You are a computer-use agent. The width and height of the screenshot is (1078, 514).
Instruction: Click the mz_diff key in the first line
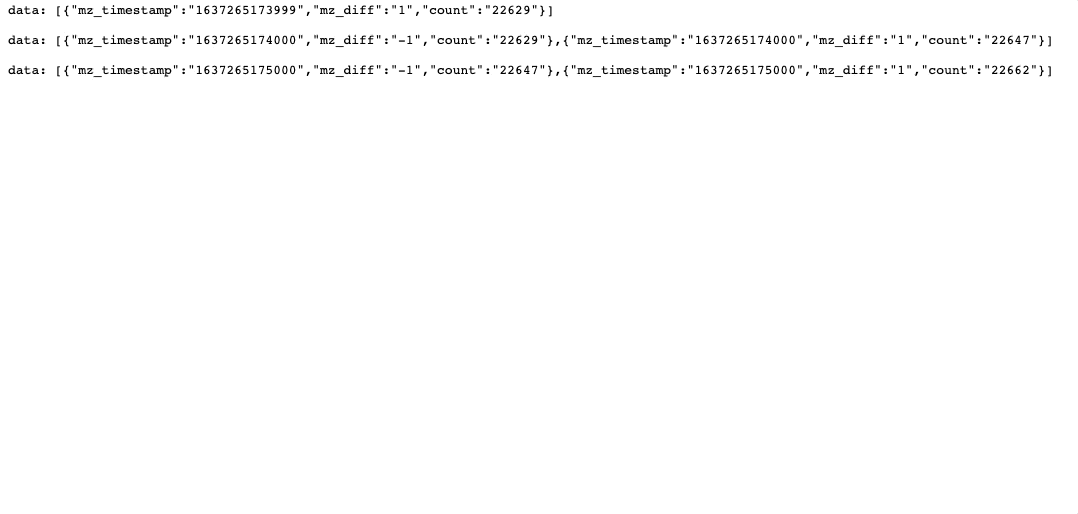tap(346, 10)
